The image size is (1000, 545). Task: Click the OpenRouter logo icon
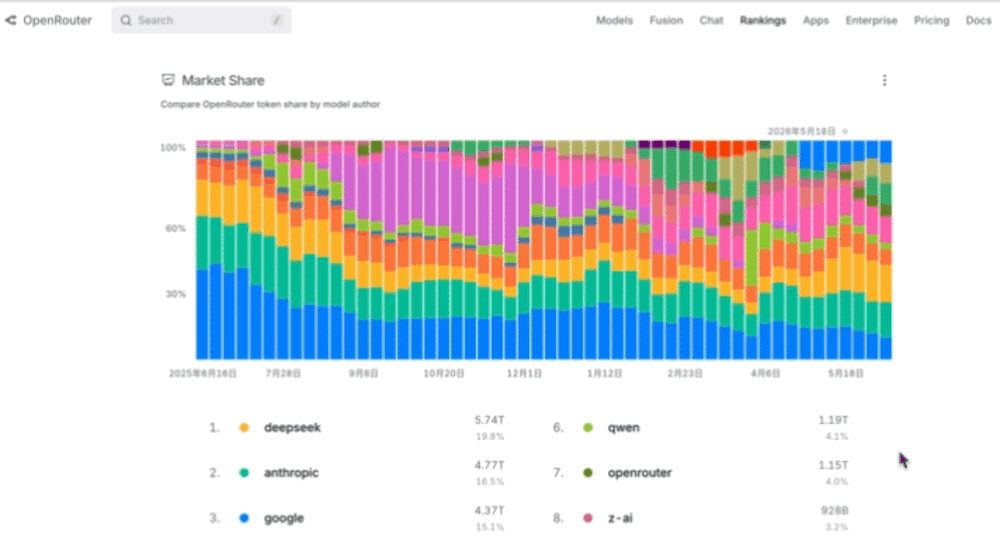11,20
